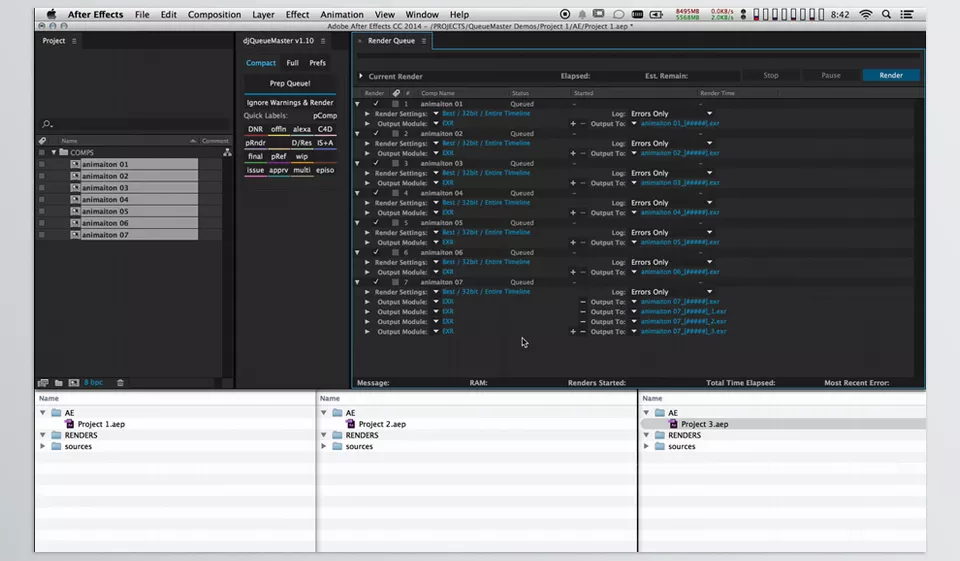This screenshot has height=561, width=960.
Task: Click the COMPS folder icon
Action: click(x=64, y=152)
